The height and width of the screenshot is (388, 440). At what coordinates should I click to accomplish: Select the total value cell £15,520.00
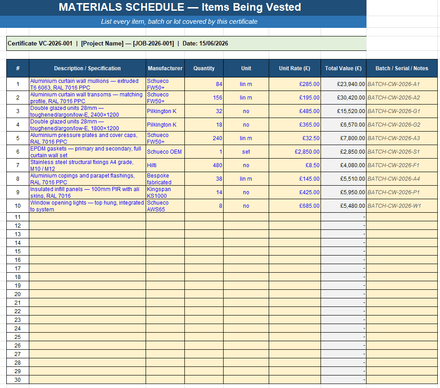(x=343, y=111)
